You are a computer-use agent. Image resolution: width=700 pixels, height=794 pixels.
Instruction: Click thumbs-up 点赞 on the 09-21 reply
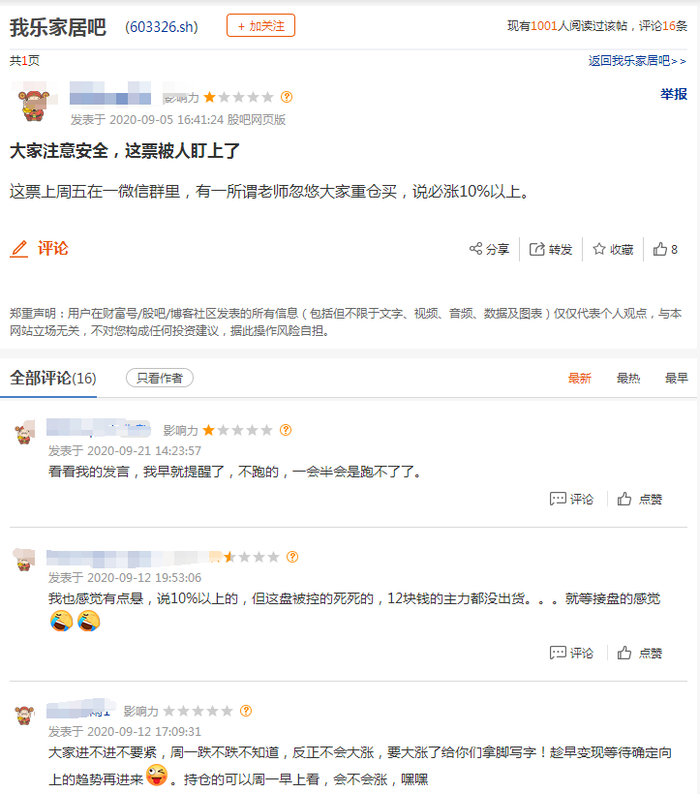click(x=639, y=499)
